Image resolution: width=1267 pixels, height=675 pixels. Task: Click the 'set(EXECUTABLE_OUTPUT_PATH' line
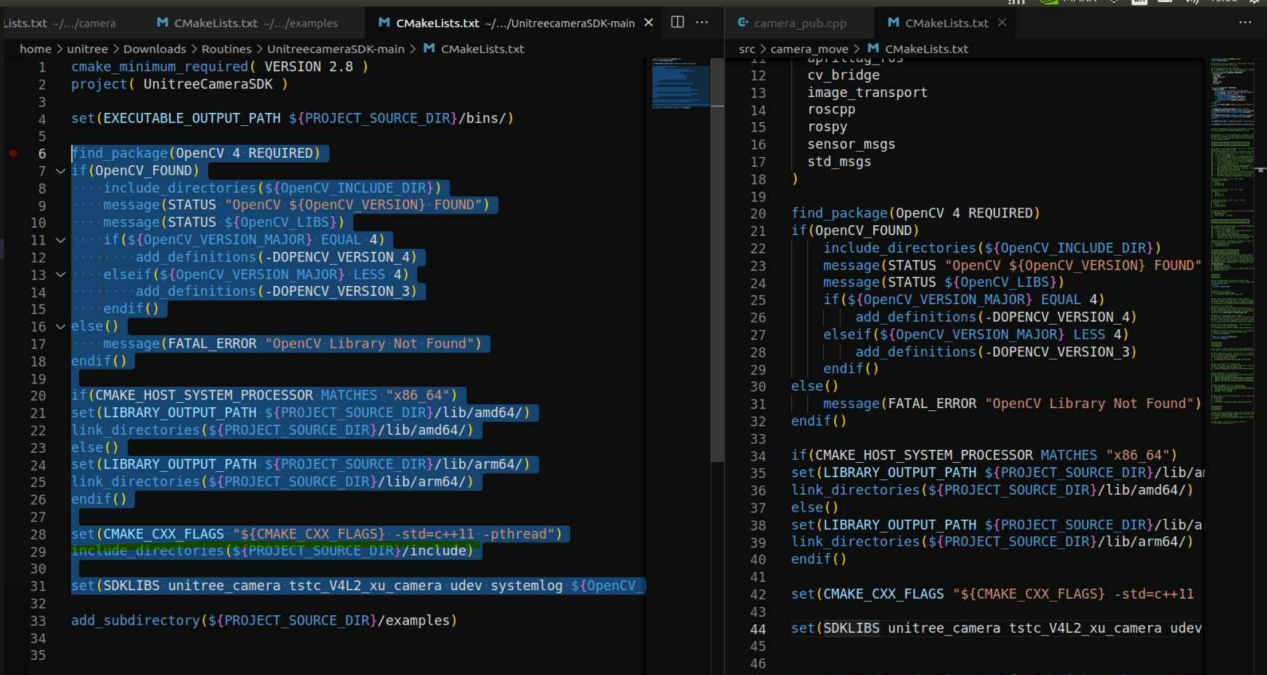point(292,118)
